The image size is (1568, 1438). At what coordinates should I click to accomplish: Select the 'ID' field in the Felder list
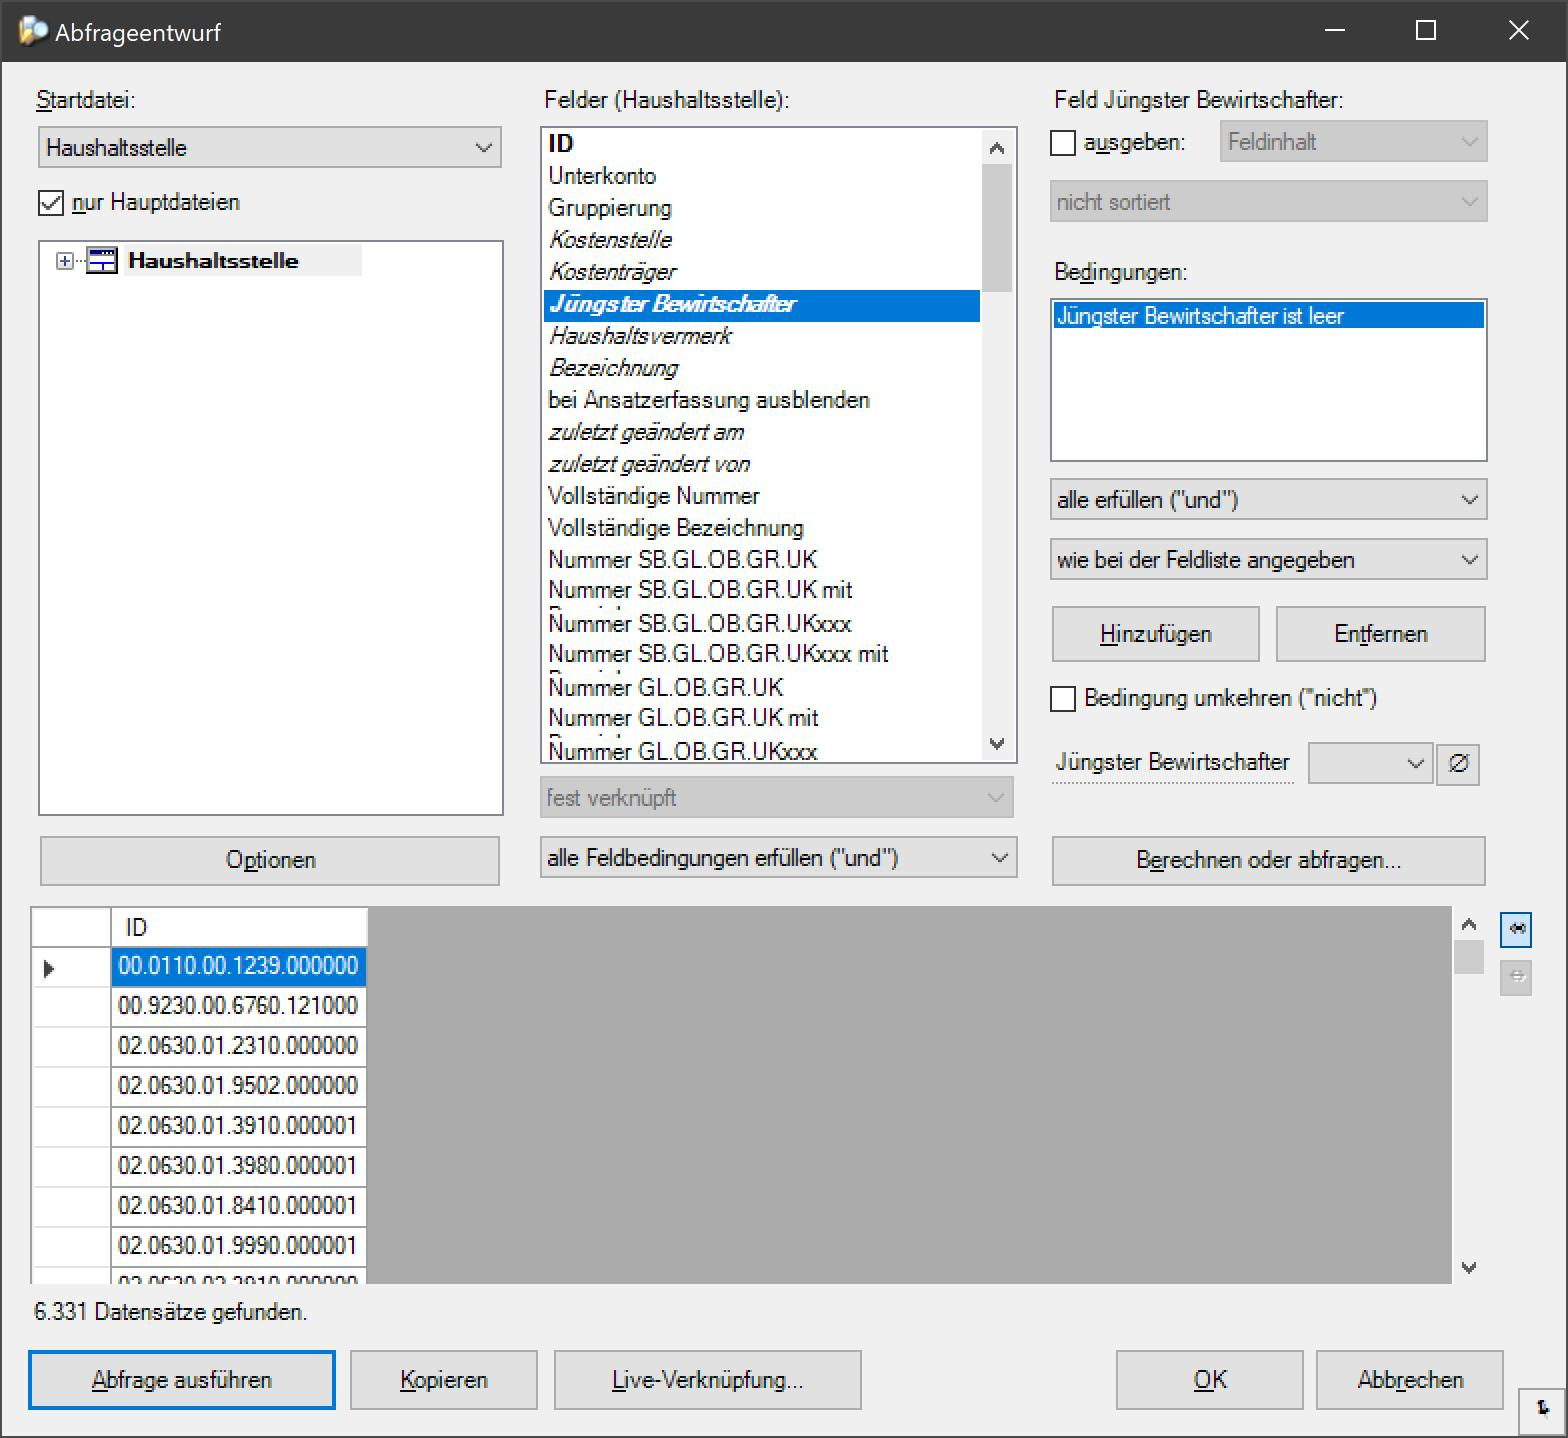[x=762, y=144]
